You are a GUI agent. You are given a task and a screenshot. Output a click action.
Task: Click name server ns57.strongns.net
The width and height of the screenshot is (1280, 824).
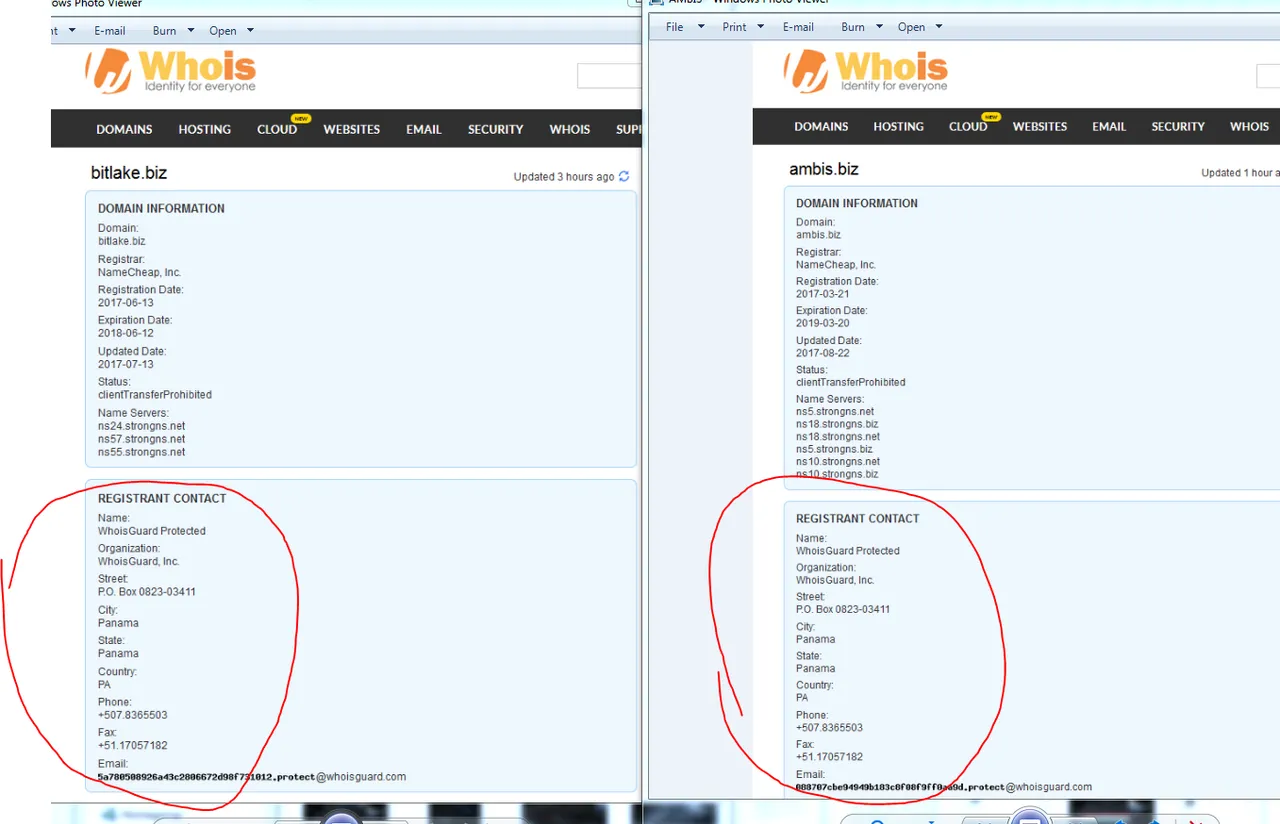(141, 439)
